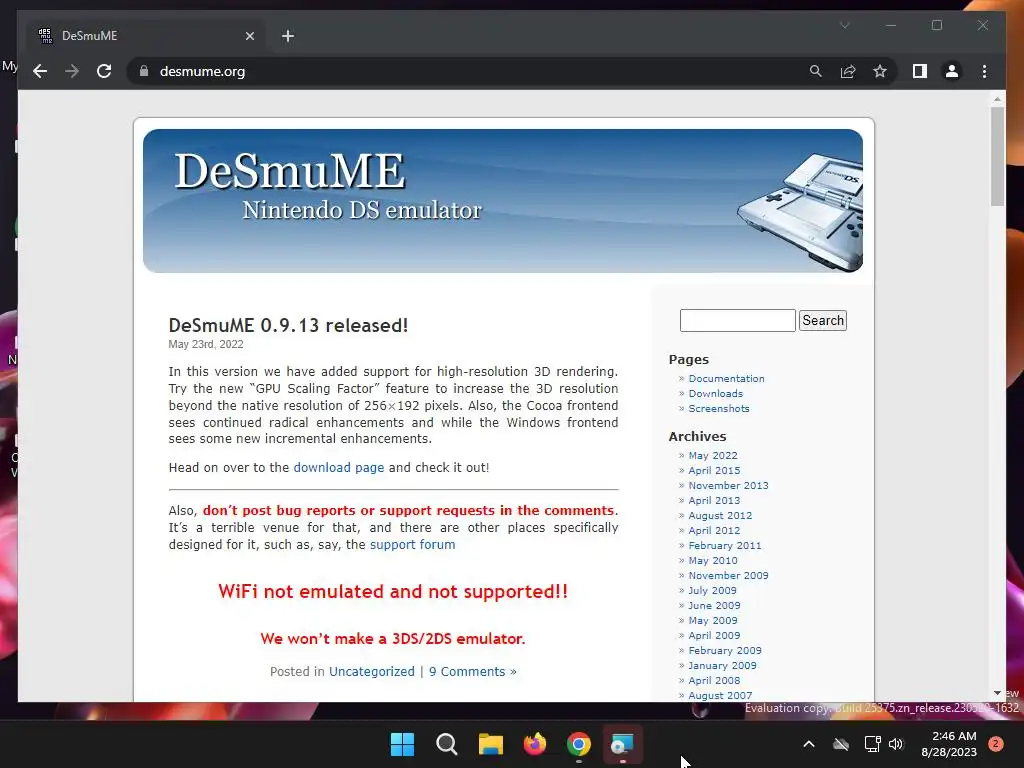Open the installer app icon in taskbar

[622, 744]
